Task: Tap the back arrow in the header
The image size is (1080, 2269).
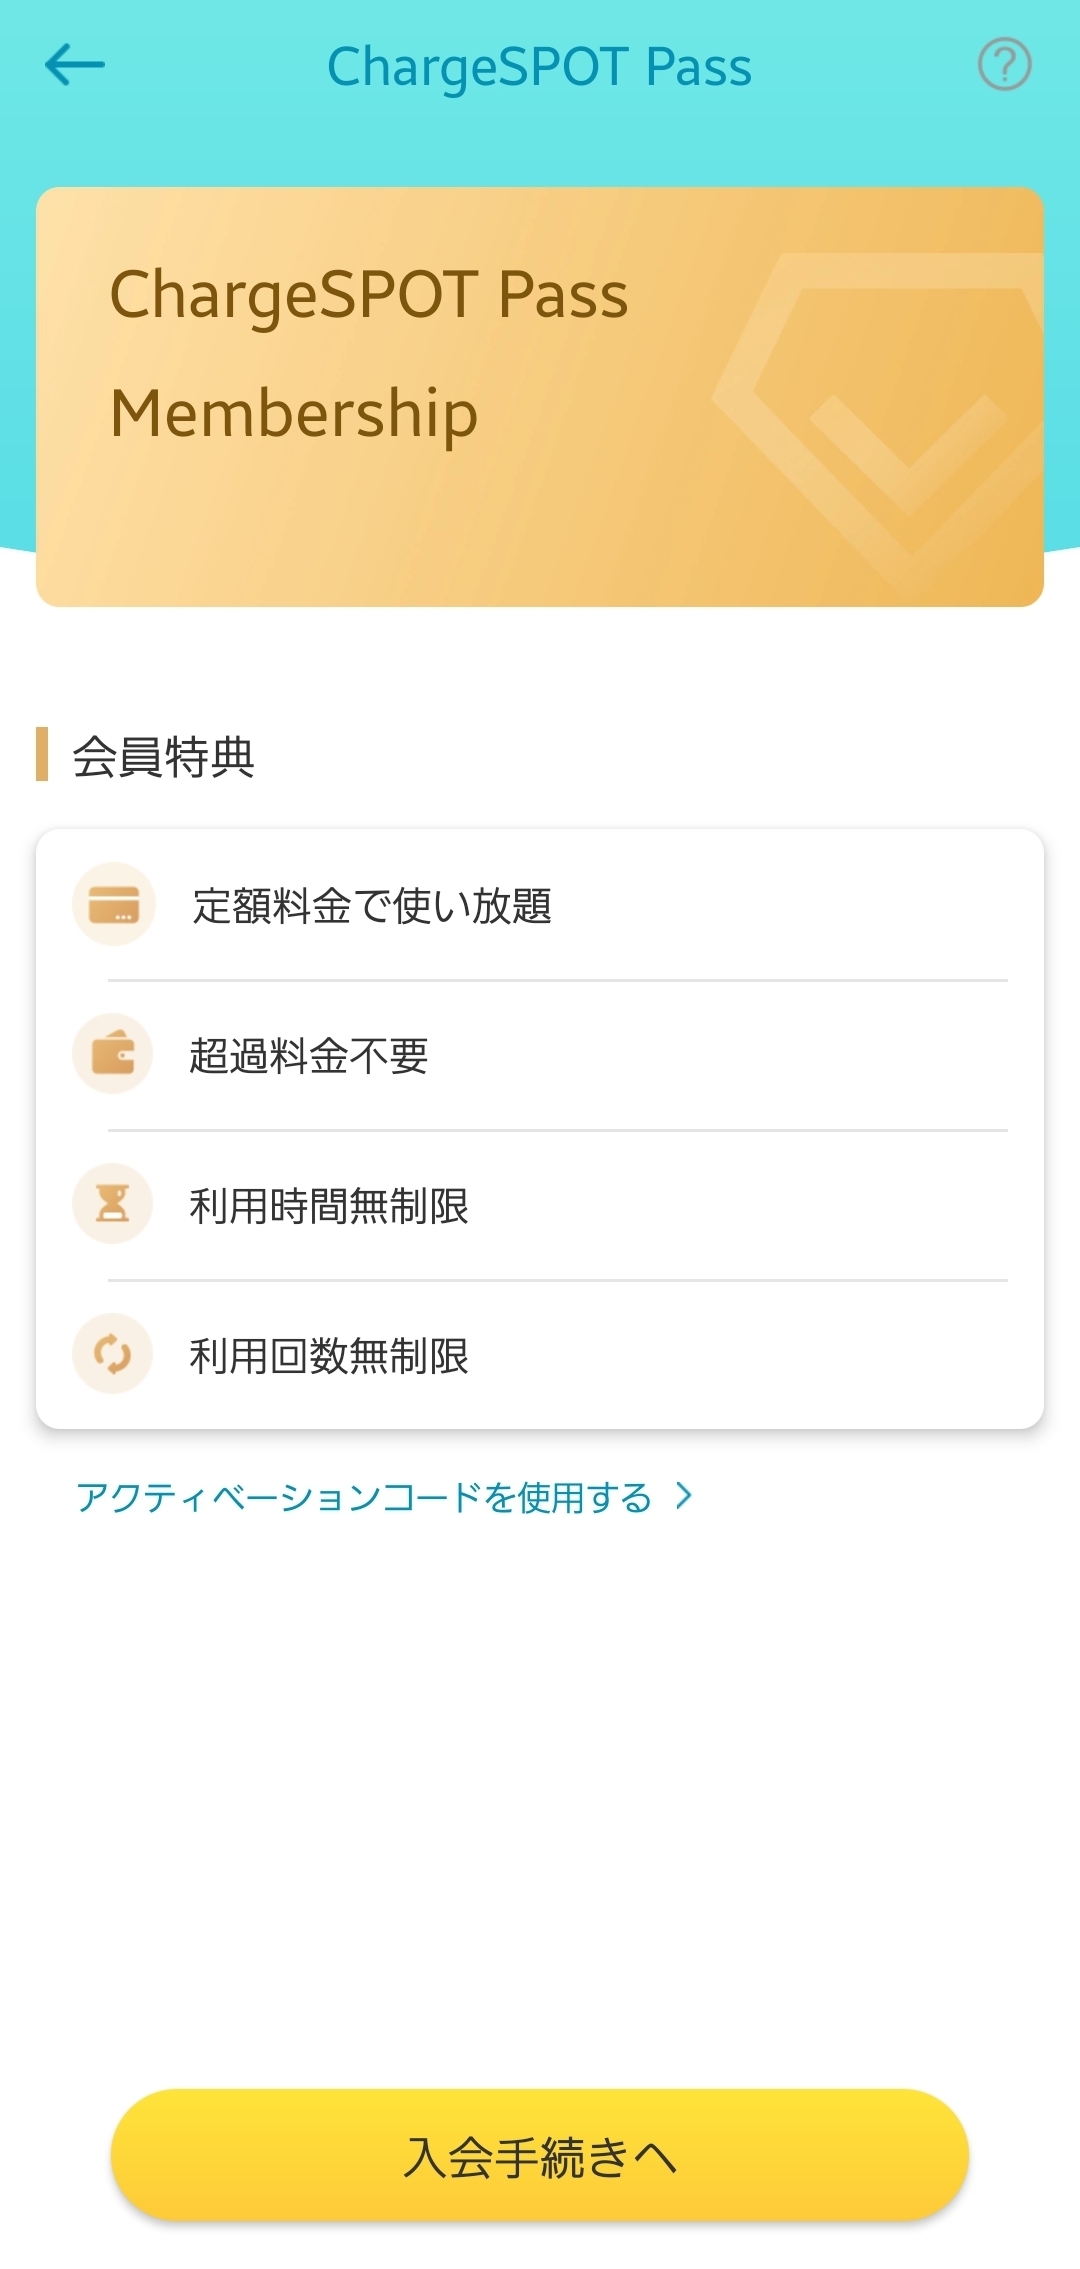Action: click(75, 66)
